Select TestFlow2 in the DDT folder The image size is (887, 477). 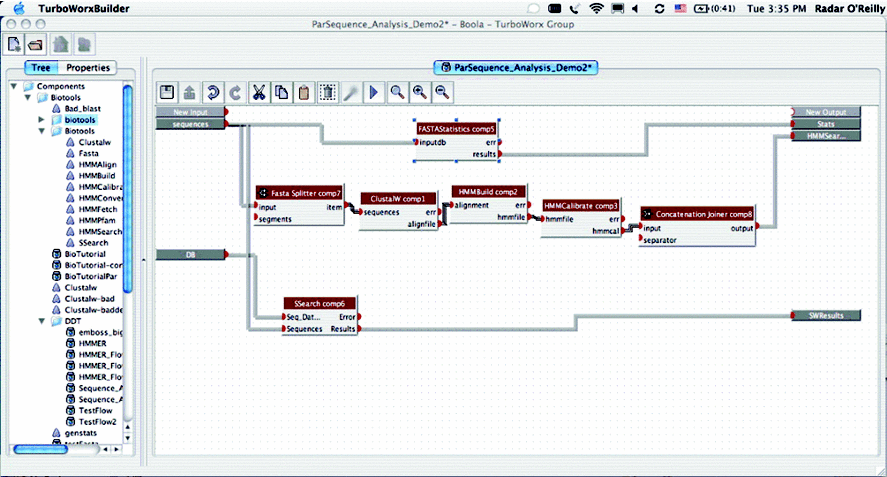(97, 420)
